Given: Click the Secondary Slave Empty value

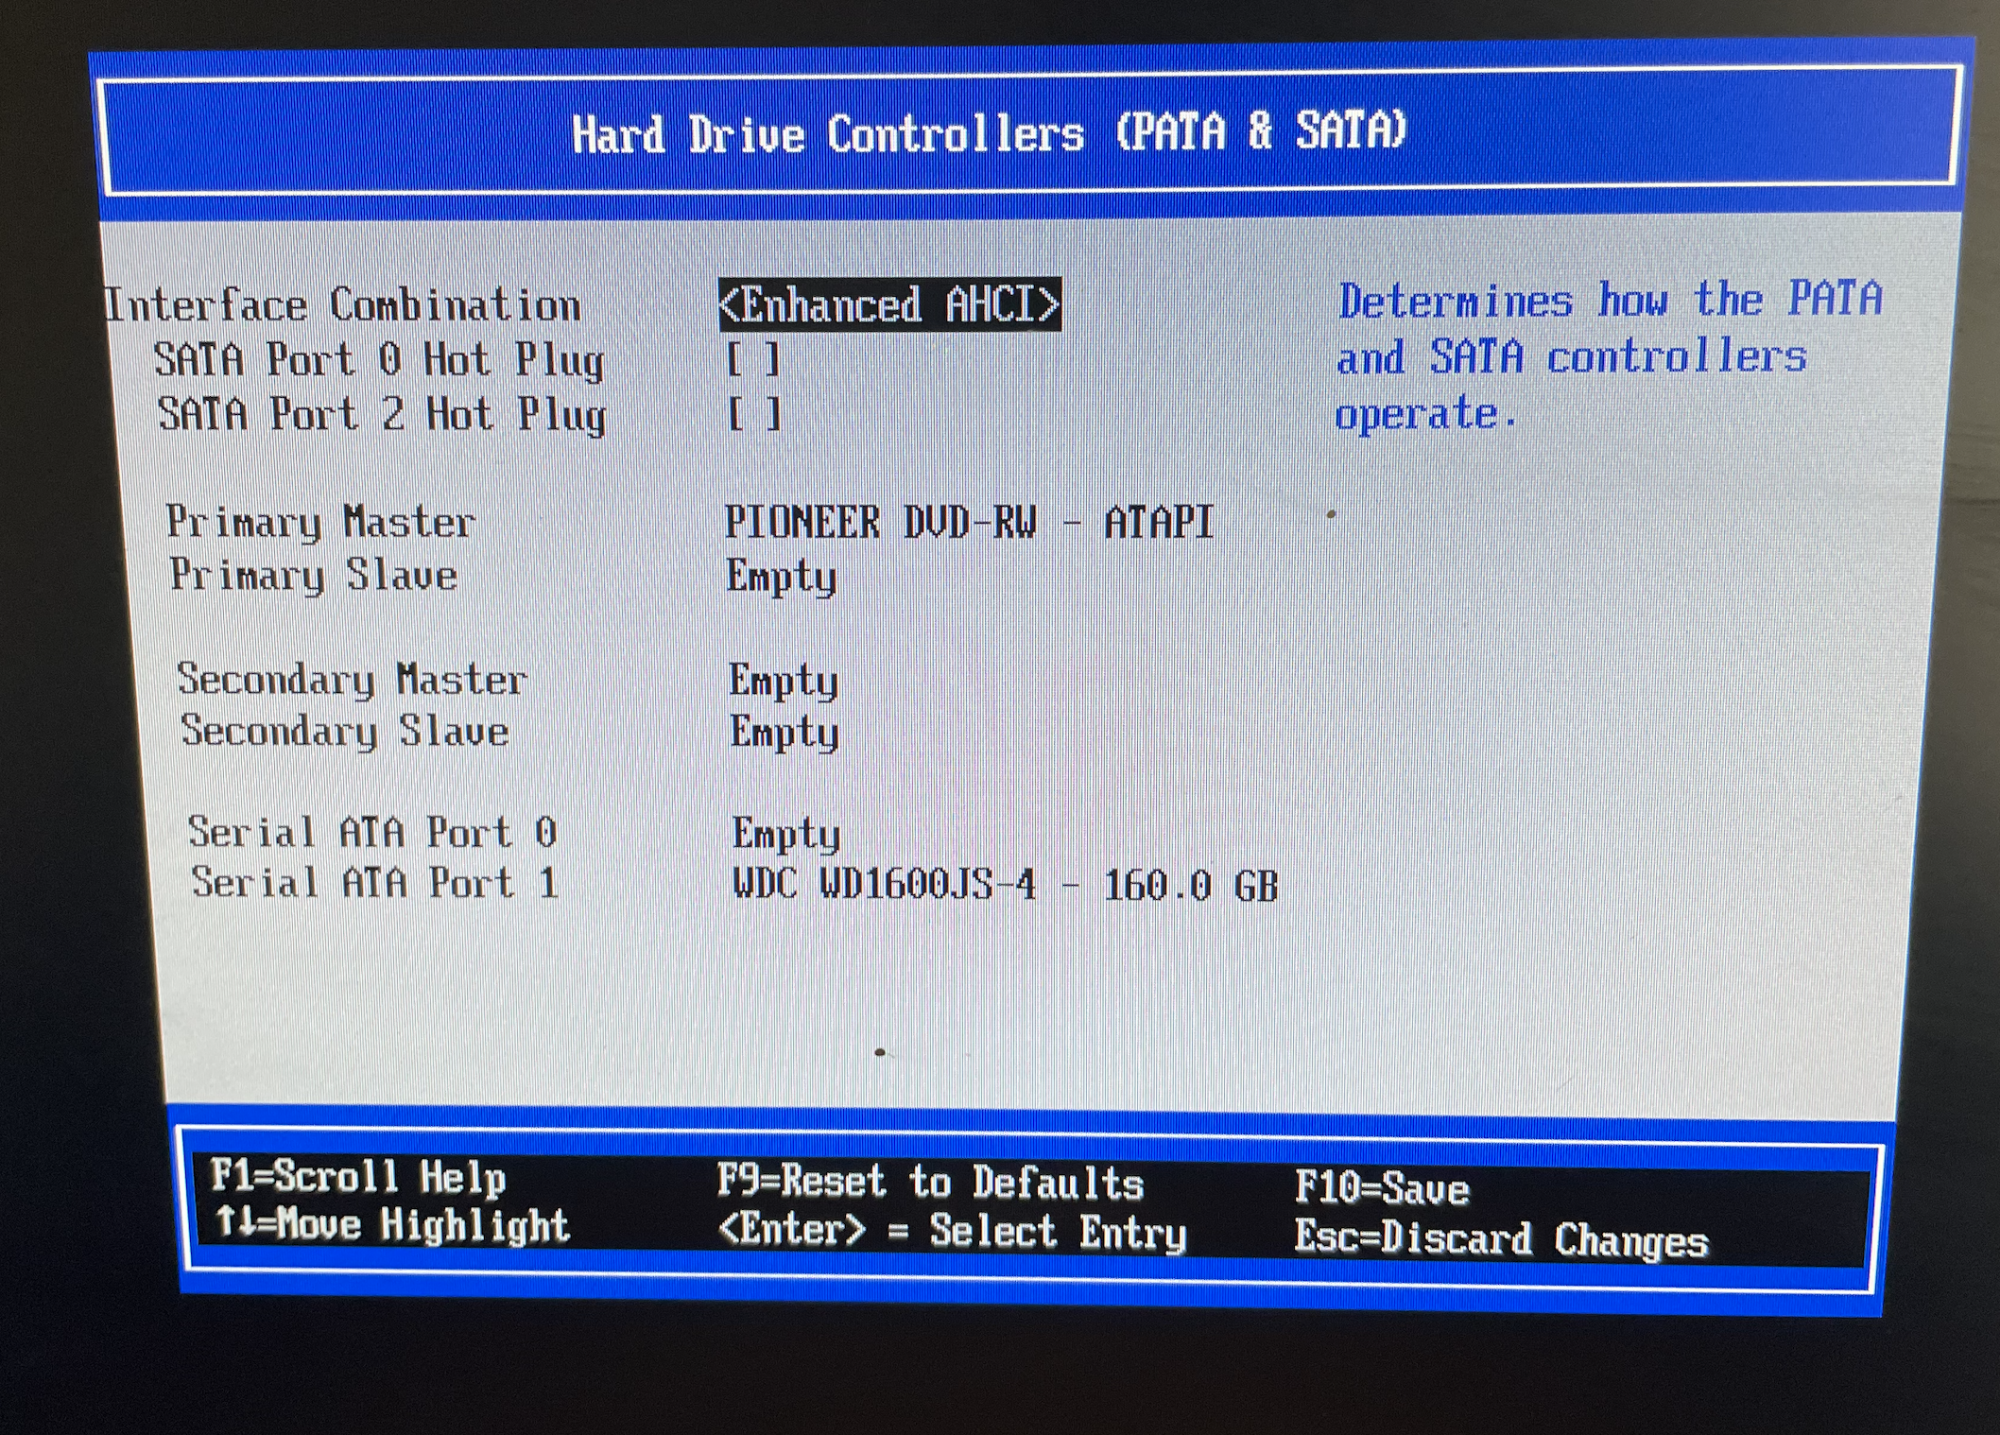Looking at the screenshot, I should click(x=784, y=732).
